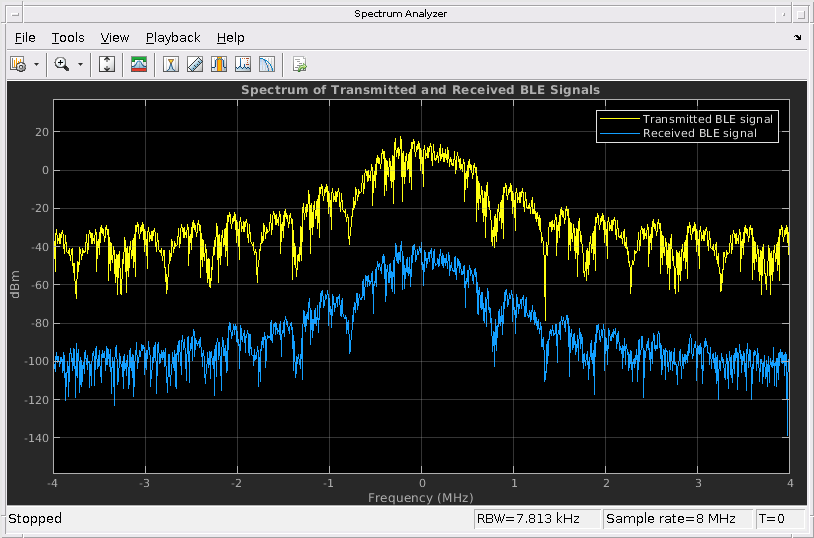Click the blue-peaks Distortion Measurements icon
Image resolution: width=814 pixels, height=538 pixels.
point(243,64)
